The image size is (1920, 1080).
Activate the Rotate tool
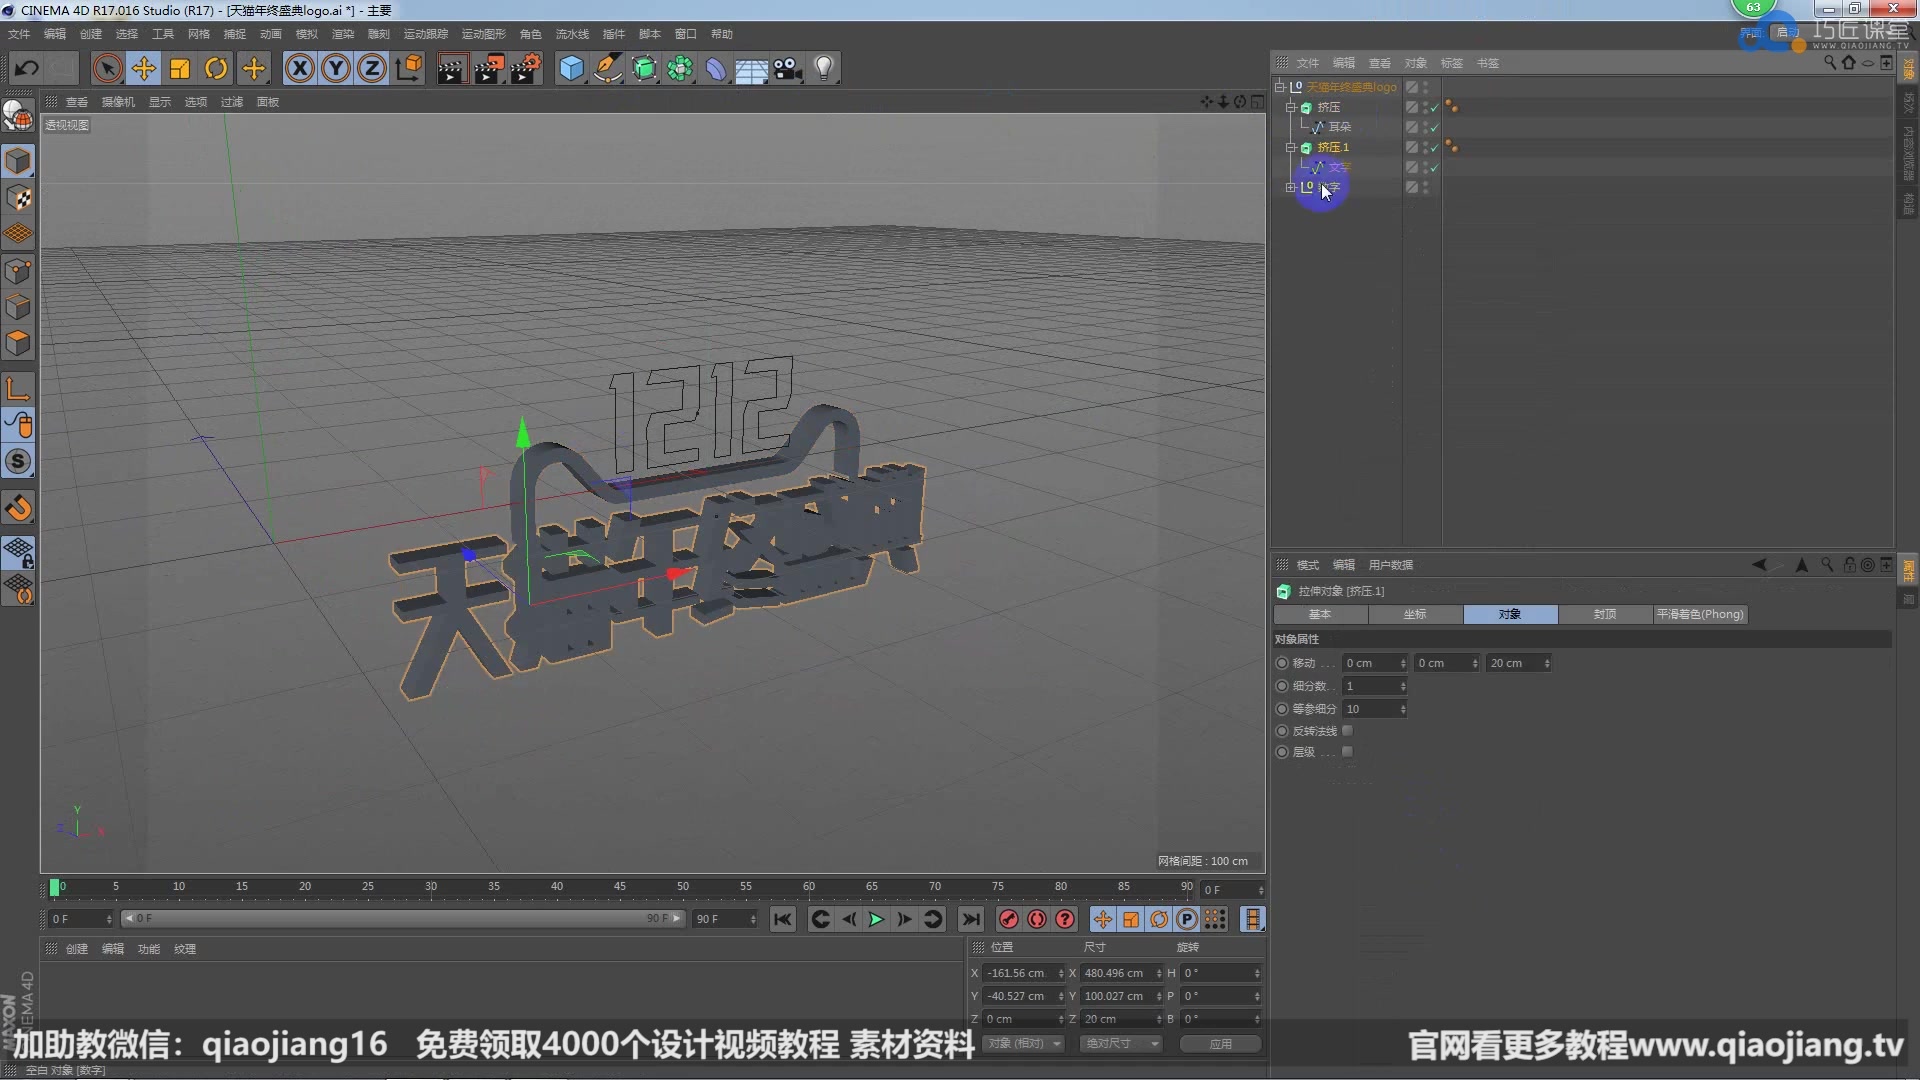click(216, 68)
